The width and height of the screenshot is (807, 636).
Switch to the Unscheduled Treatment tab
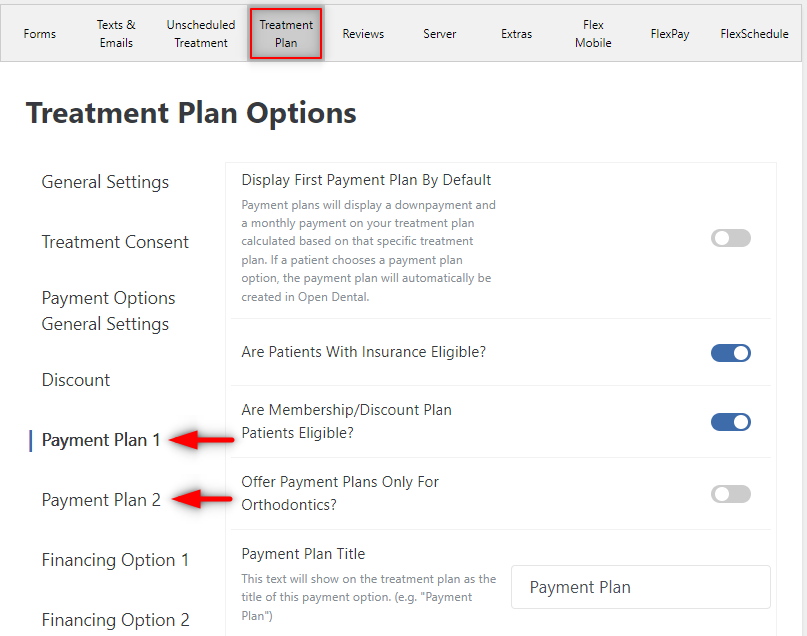point(200,33)
